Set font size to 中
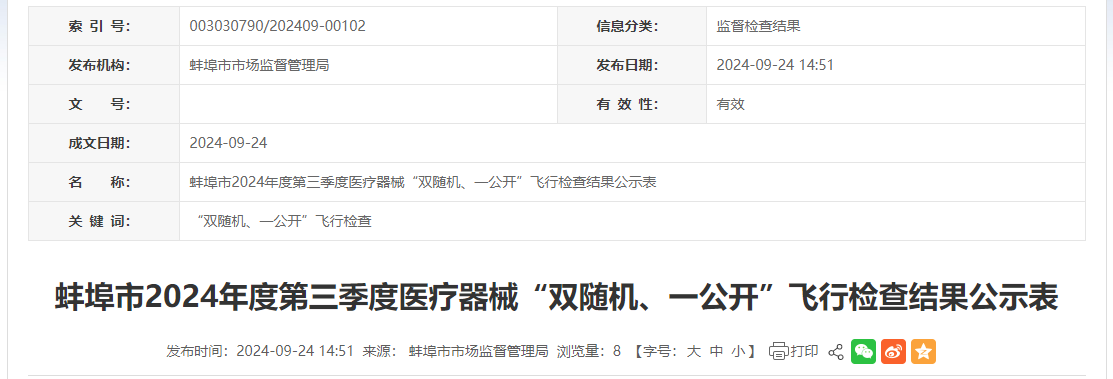This screenshot has width=1113, height=379. [x=716, y=351]
